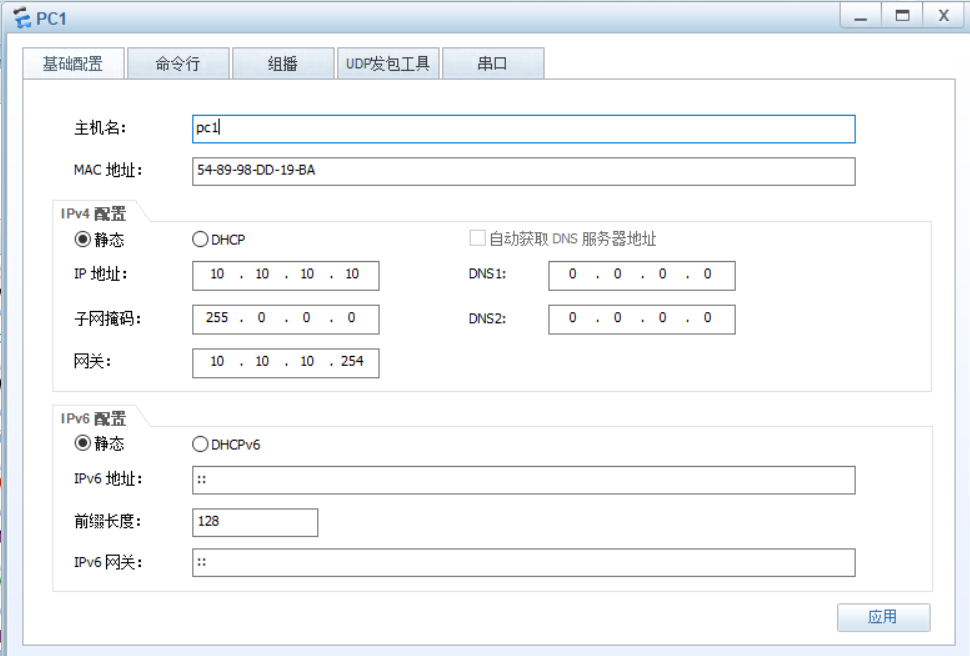This screenshot has height=656, width=970.
Task: Click the IPv6 地址 input field
Action: pyautogui.click(x=523, y=480)
